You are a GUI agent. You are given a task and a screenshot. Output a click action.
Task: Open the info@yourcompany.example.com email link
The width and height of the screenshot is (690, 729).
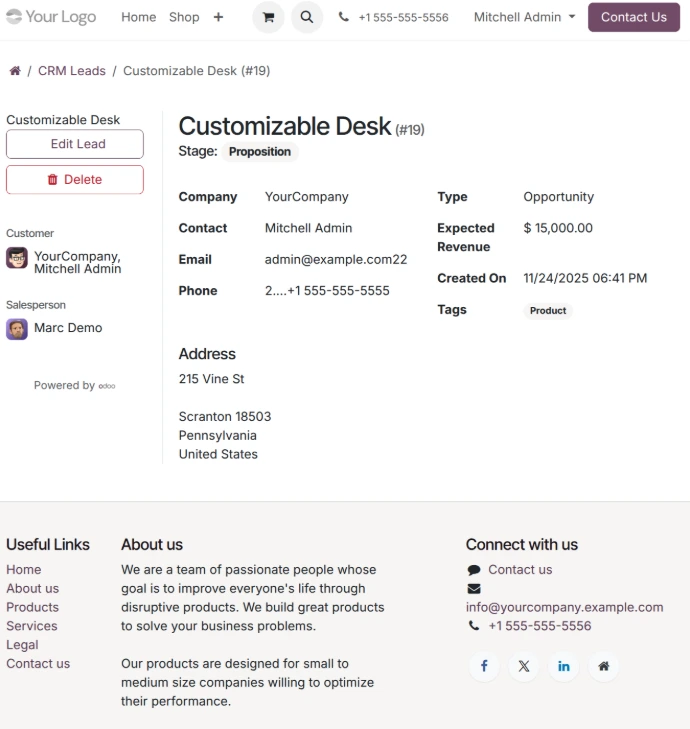point(564,607)
